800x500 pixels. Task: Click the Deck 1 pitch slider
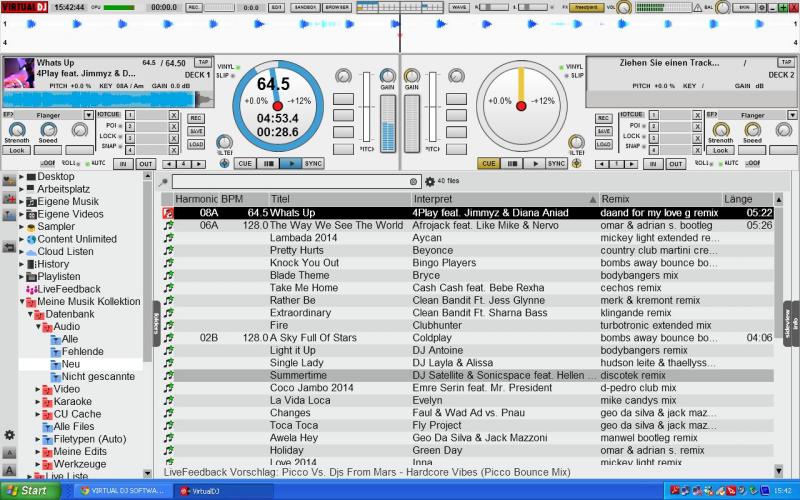pos(366,105)
